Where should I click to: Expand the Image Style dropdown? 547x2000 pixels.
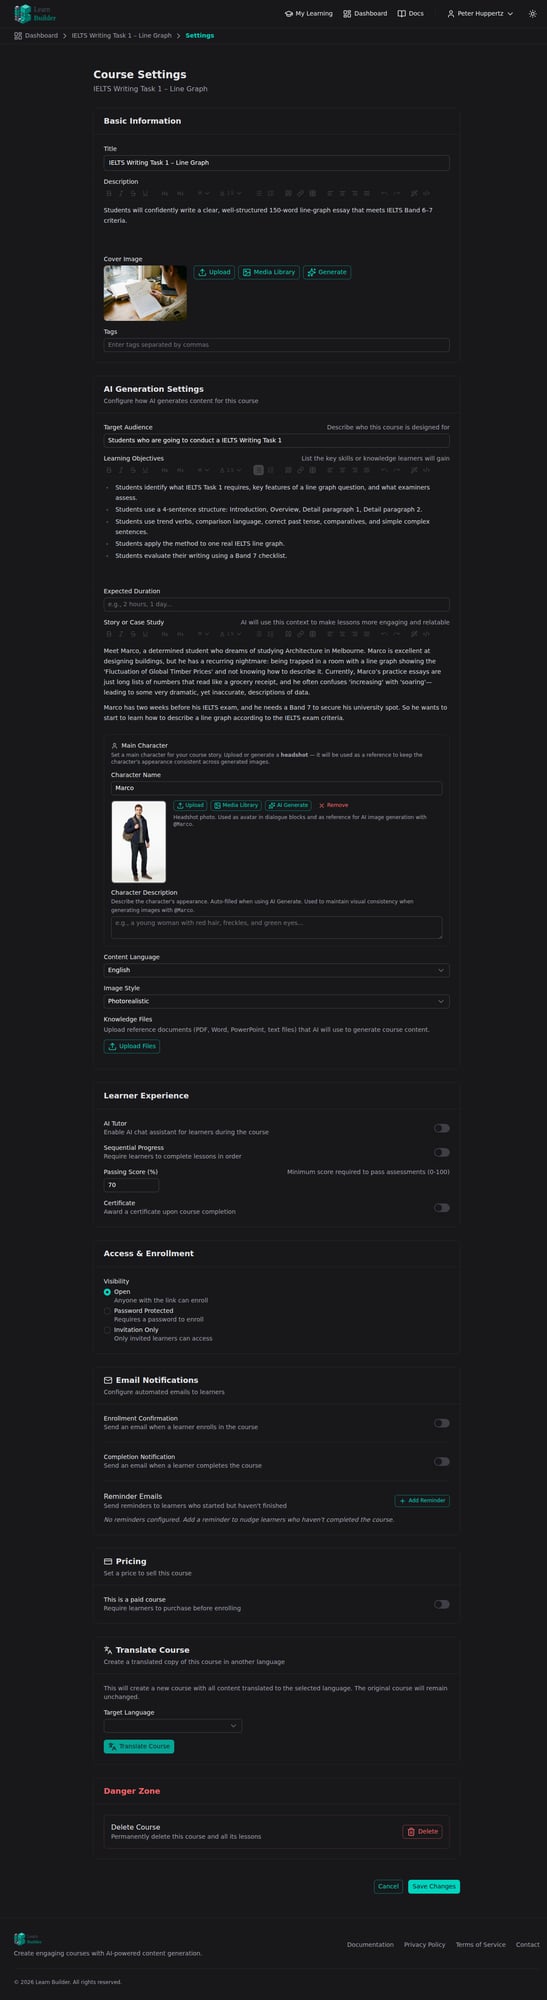coord(276,1001)
